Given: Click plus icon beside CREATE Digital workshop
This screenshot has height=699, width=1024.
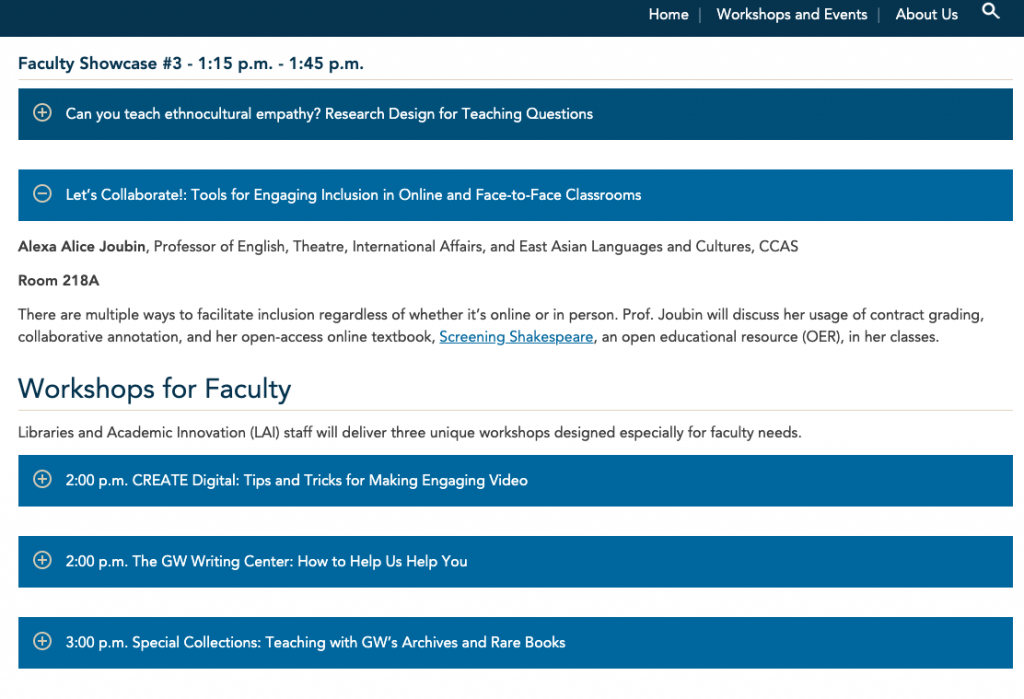Looking at the screenshot, I should pos(42,480).
